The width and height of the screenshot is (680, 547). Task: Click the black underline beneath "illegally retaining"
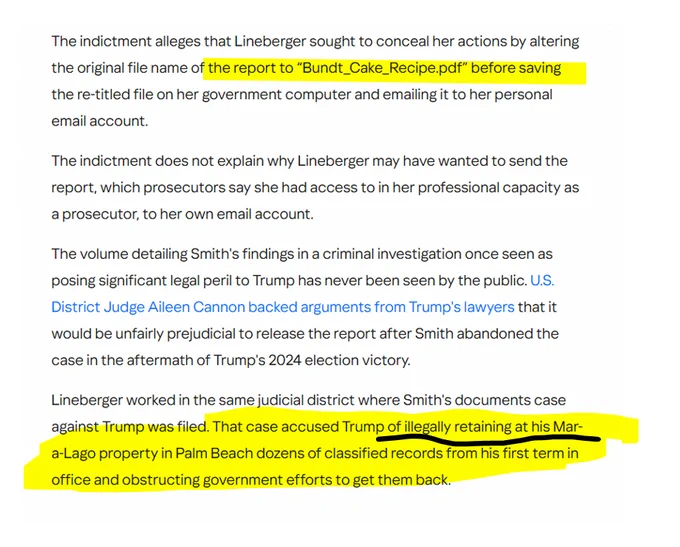[488, 439]
